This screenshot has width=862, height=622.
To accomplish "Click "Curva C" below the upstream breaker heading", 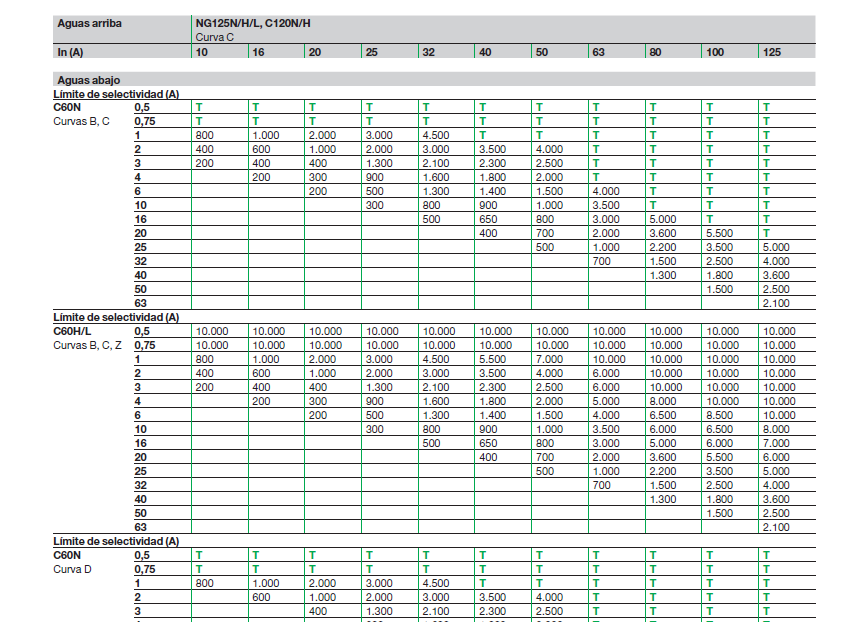I will point(217,36).
